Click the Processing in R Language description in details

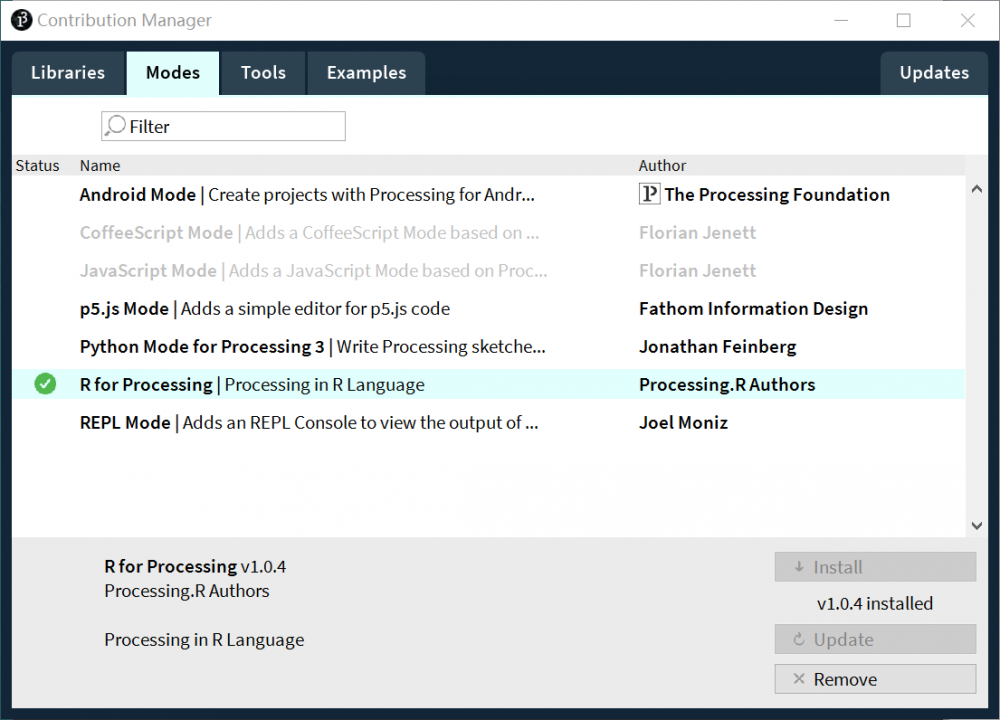point(204,640)
